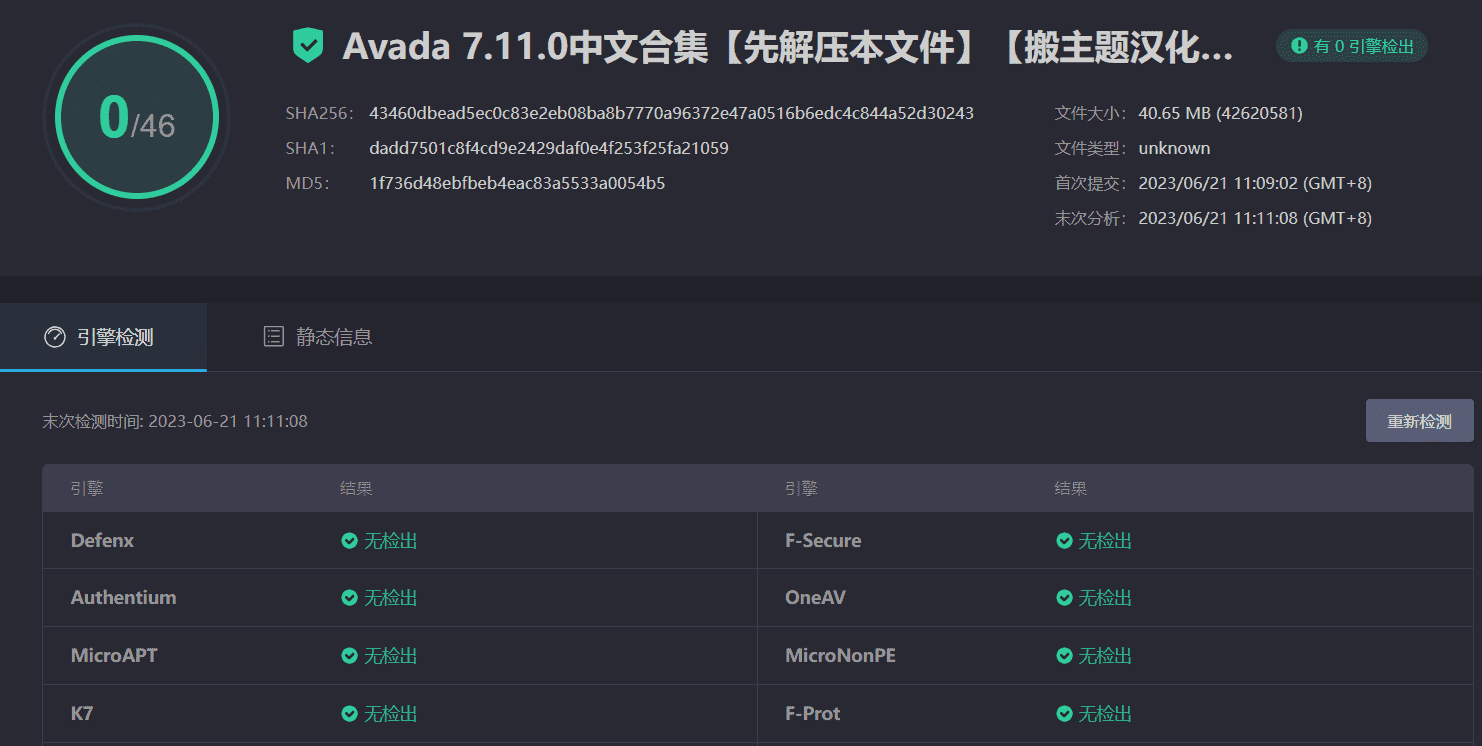
Task: Click the list icon on 静态信息 tab
Action: [x=273, y=337]
